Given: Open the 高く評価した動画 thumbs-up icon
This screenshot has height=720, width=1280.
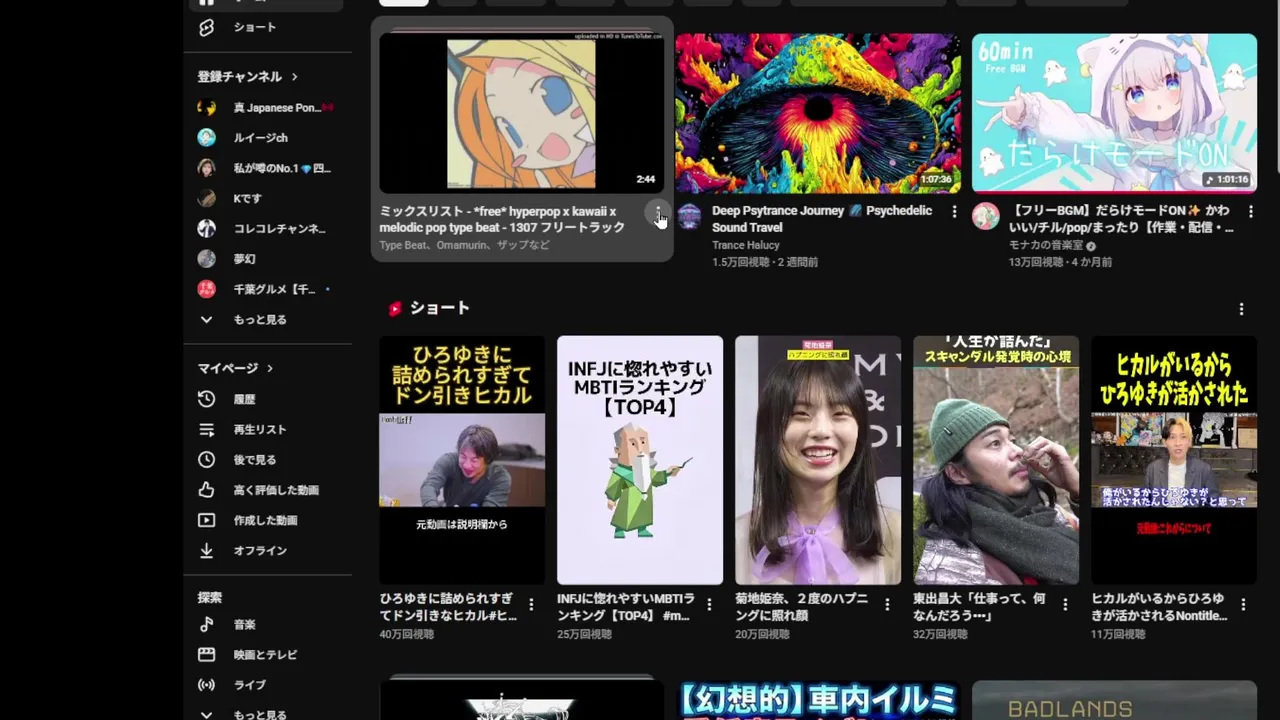Looking at the screenshot, I should (x=206, y=490).
